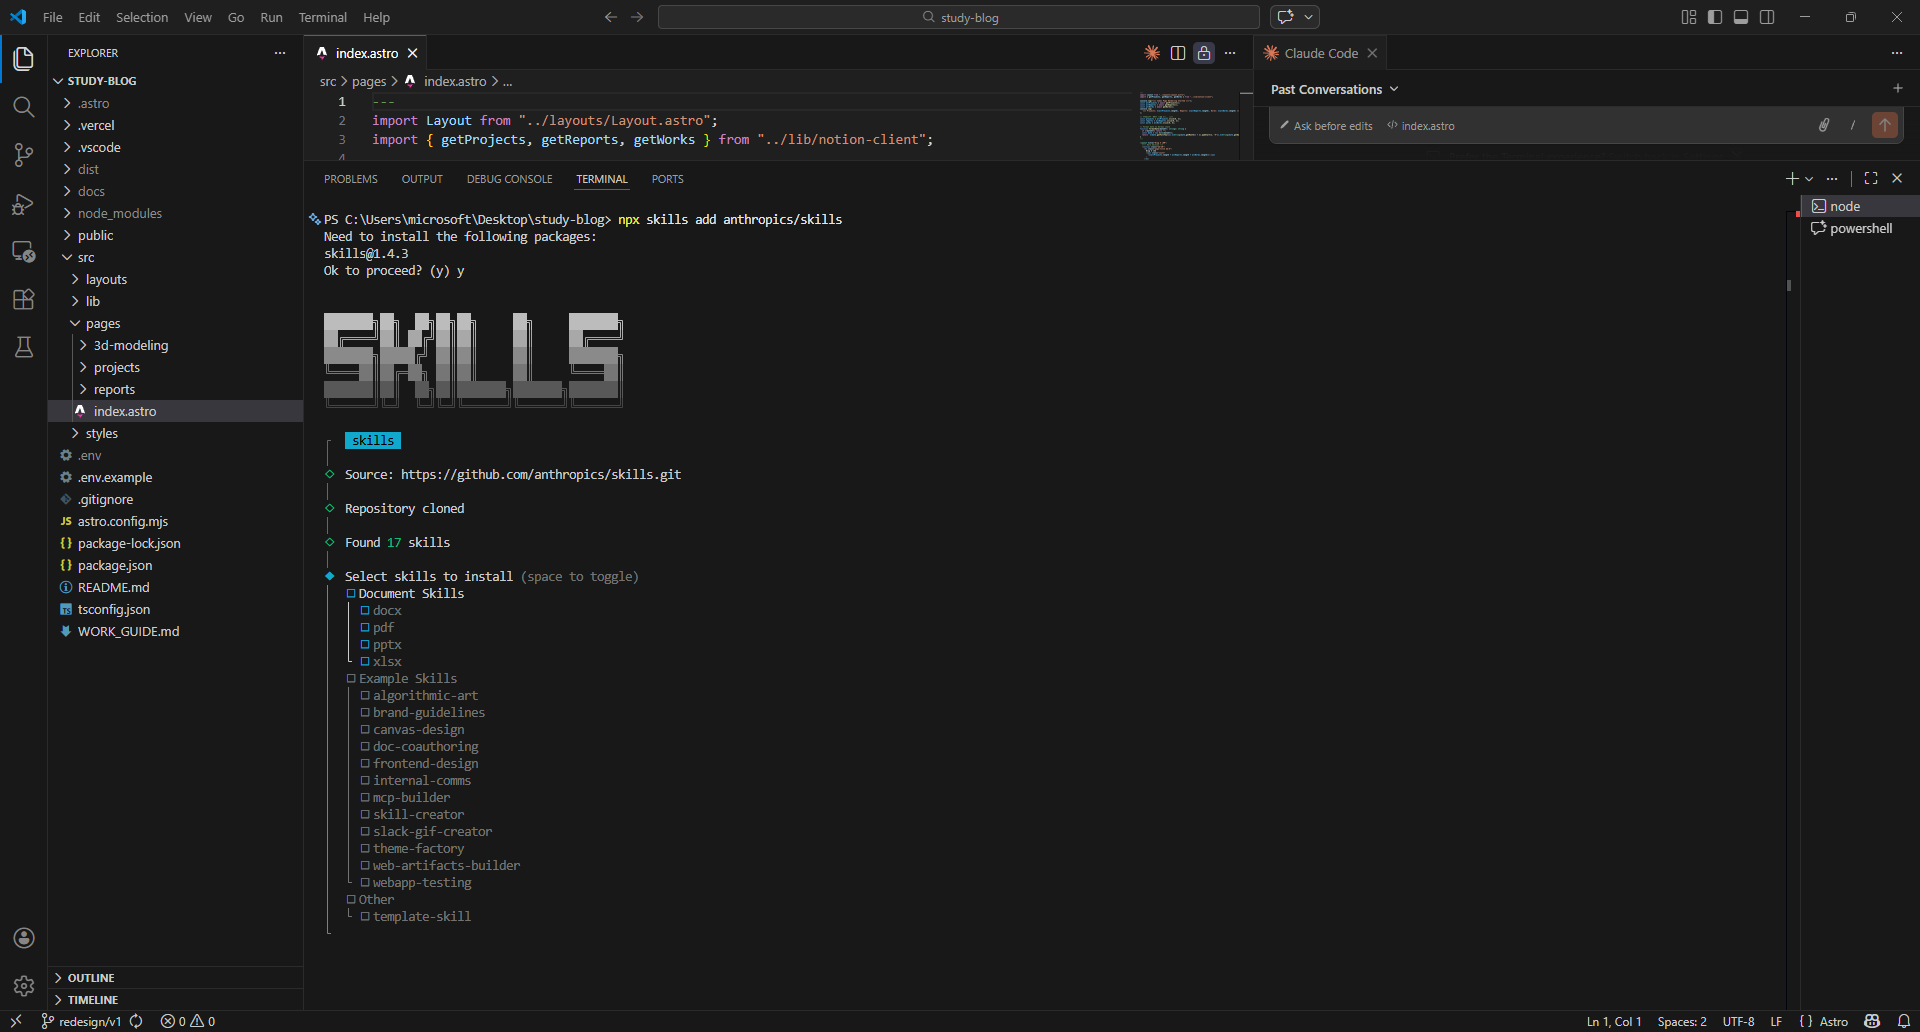Open the Extensions view

point(24,299)
